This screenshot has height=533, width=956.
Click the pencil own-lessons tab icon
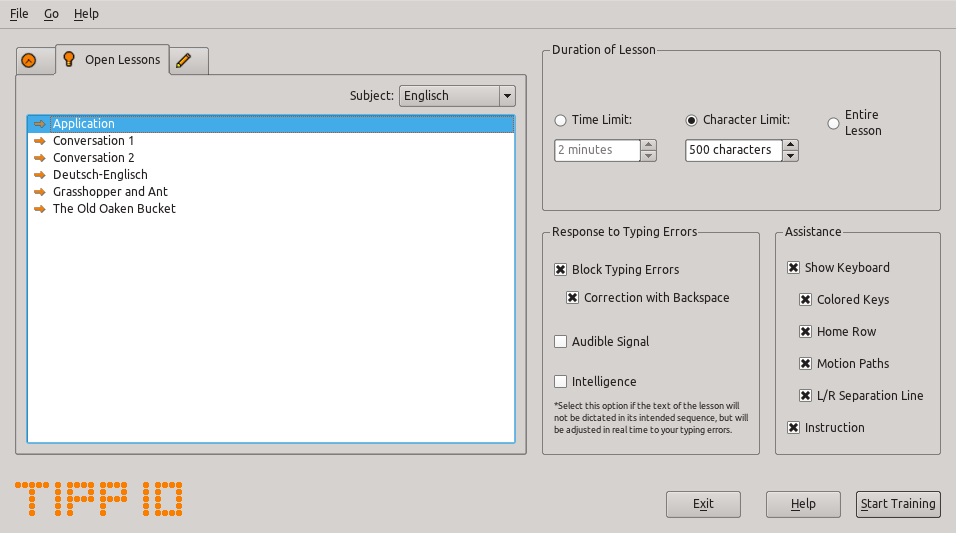[x=183, y=61]
